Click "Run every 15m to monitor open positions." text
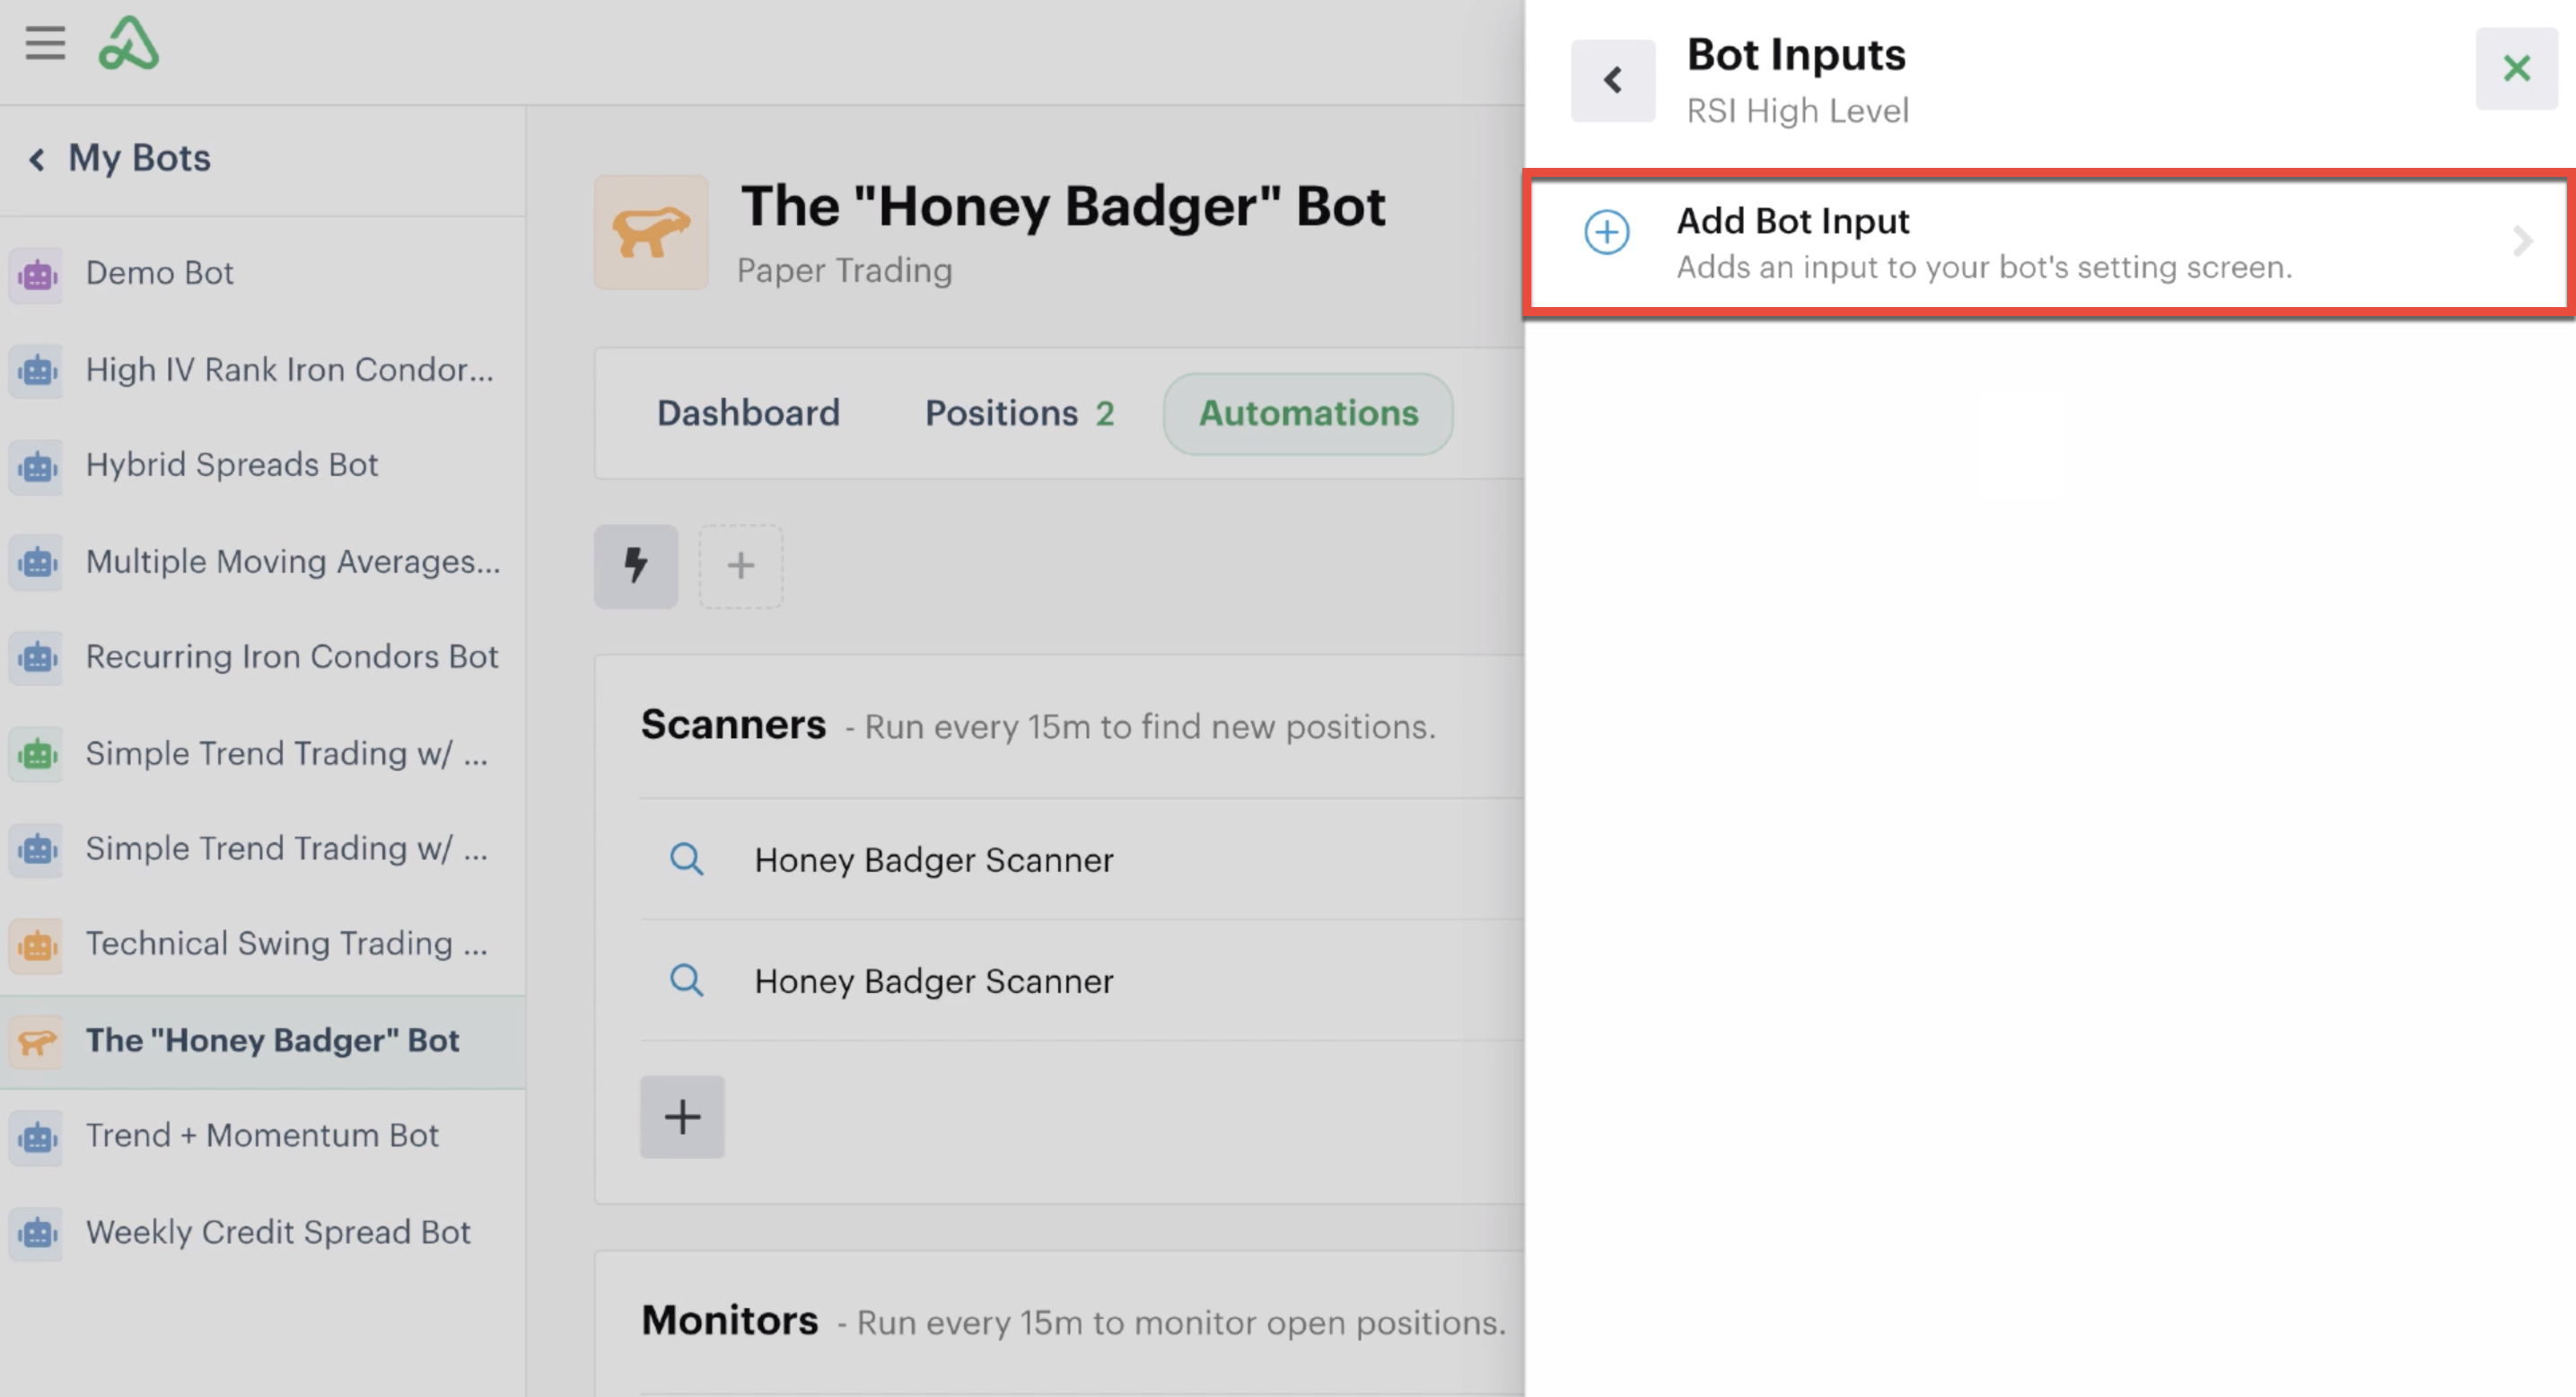This screenshot has width=2576, height=1397. (1181, 1323)
